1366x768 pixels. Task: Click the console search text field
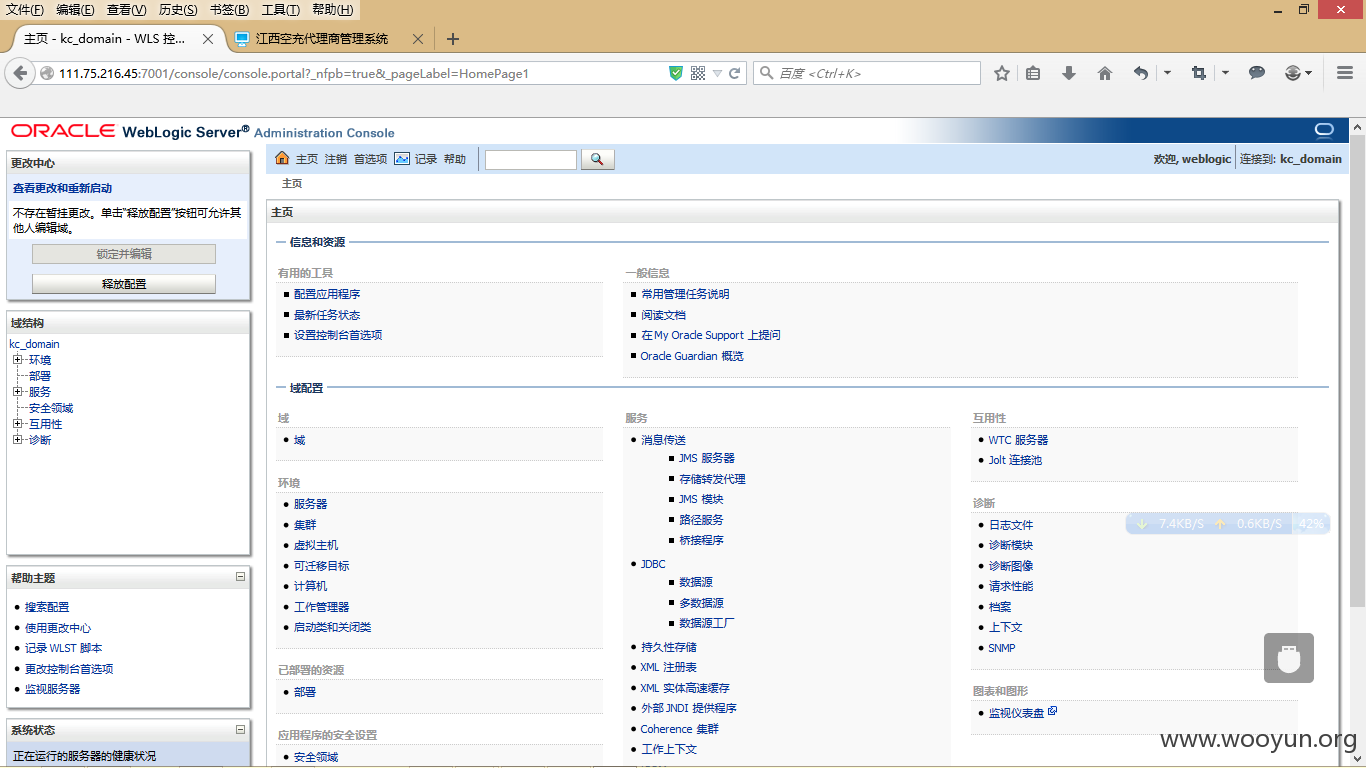click(531, 159)
